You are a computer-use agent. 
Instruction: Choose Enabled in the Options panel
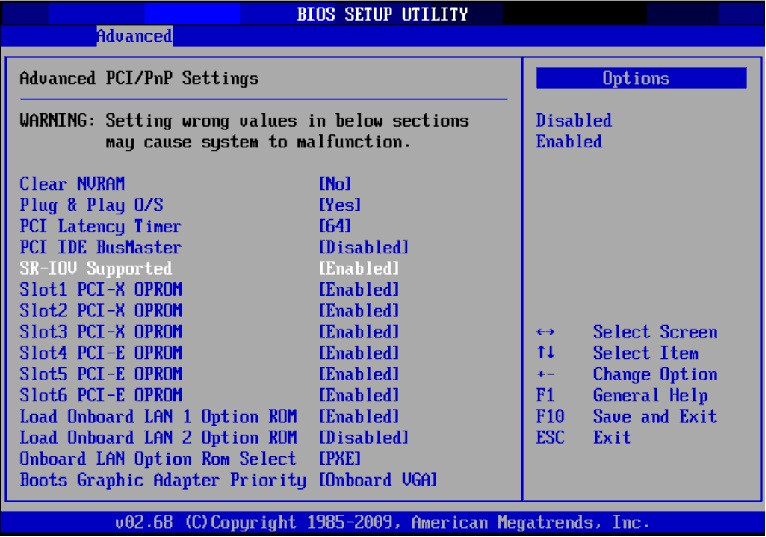point(568,141)
